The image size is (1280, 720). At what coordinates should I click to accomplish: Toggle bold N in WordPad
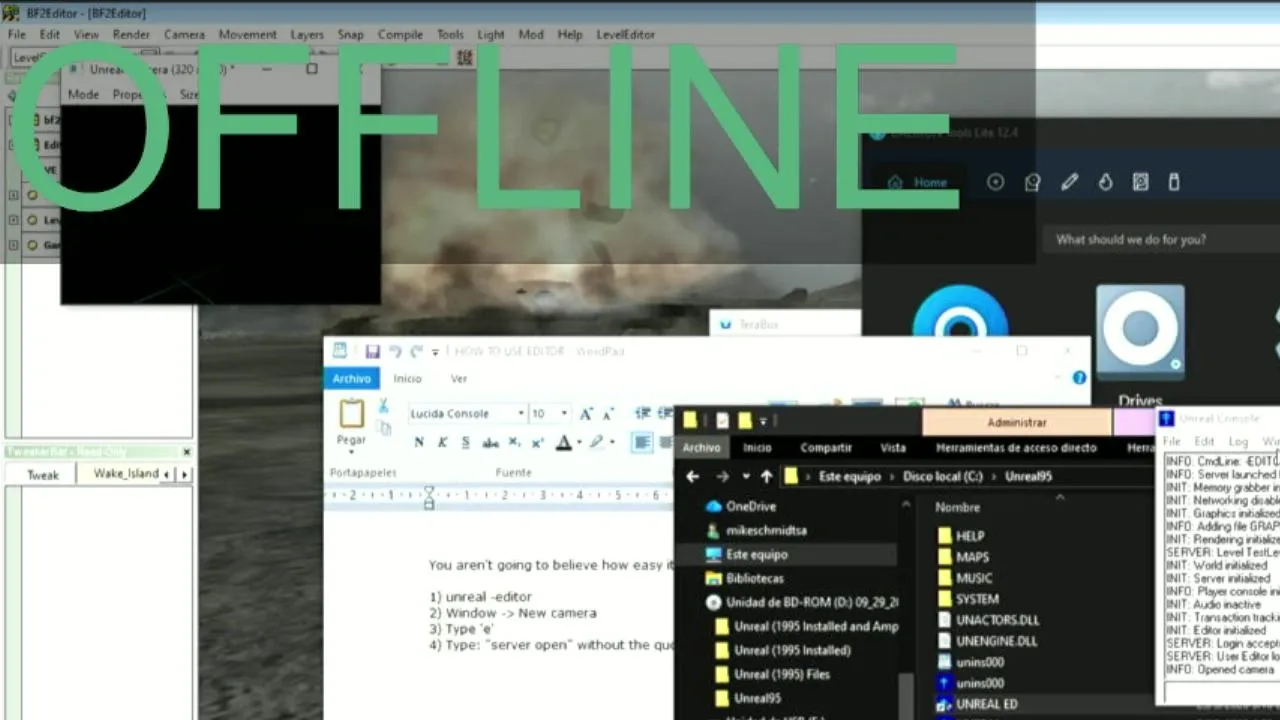tap(418, 442)
